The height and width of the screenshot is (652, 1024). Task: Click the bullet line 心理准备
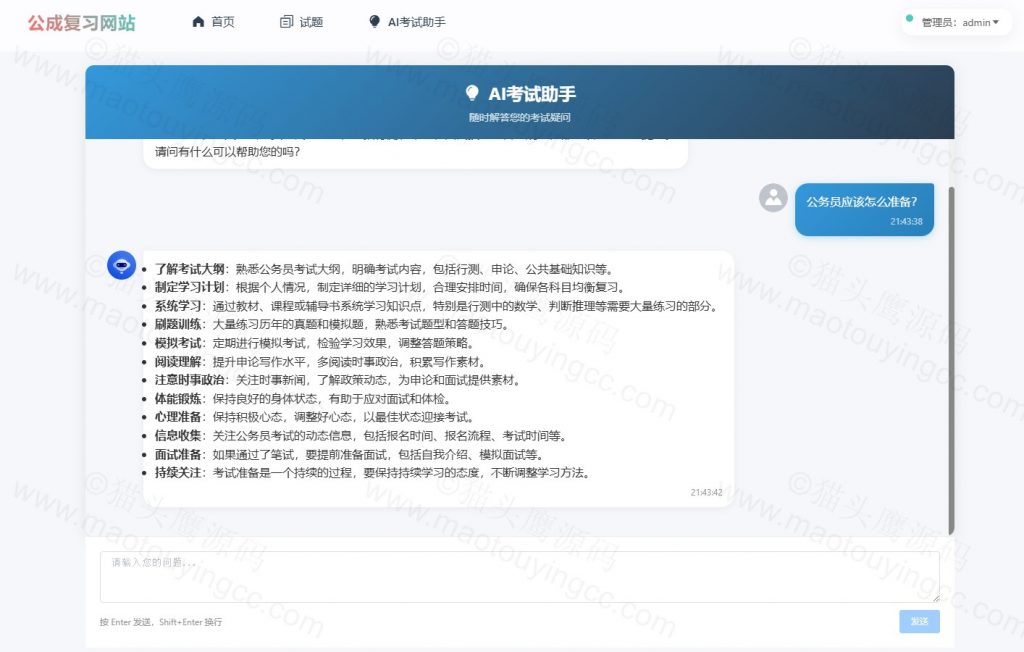coord(314,417)
